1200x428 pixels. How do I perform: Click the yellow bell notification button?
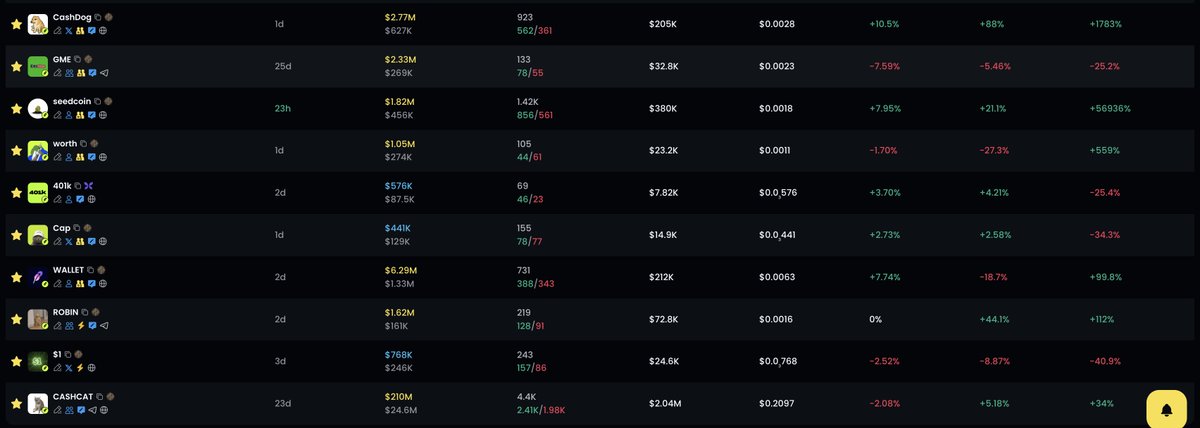pos(1166,409)
